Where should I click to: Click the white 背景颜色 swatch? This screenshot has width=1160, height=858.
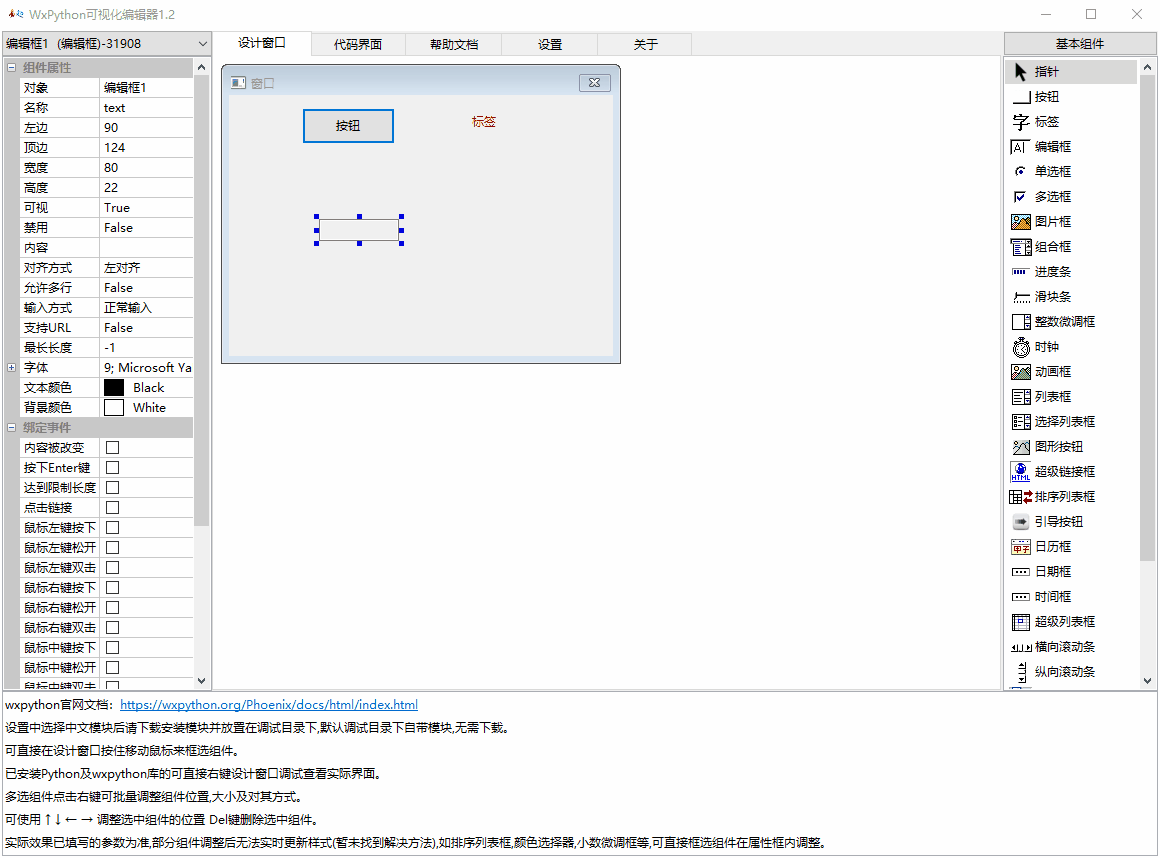point(114,408)
